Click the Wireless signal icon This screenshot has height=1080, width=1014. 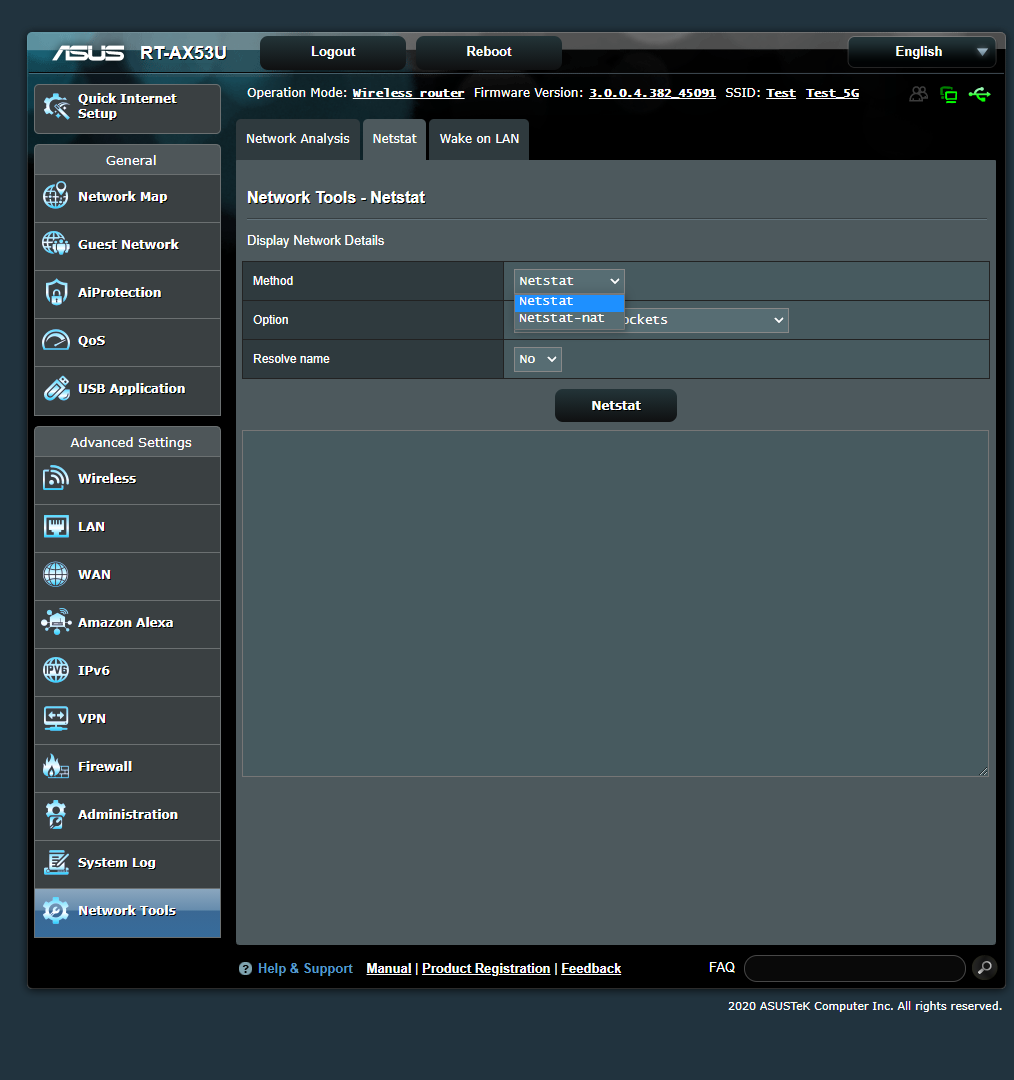pyautogui.click(x=56, y=478)
